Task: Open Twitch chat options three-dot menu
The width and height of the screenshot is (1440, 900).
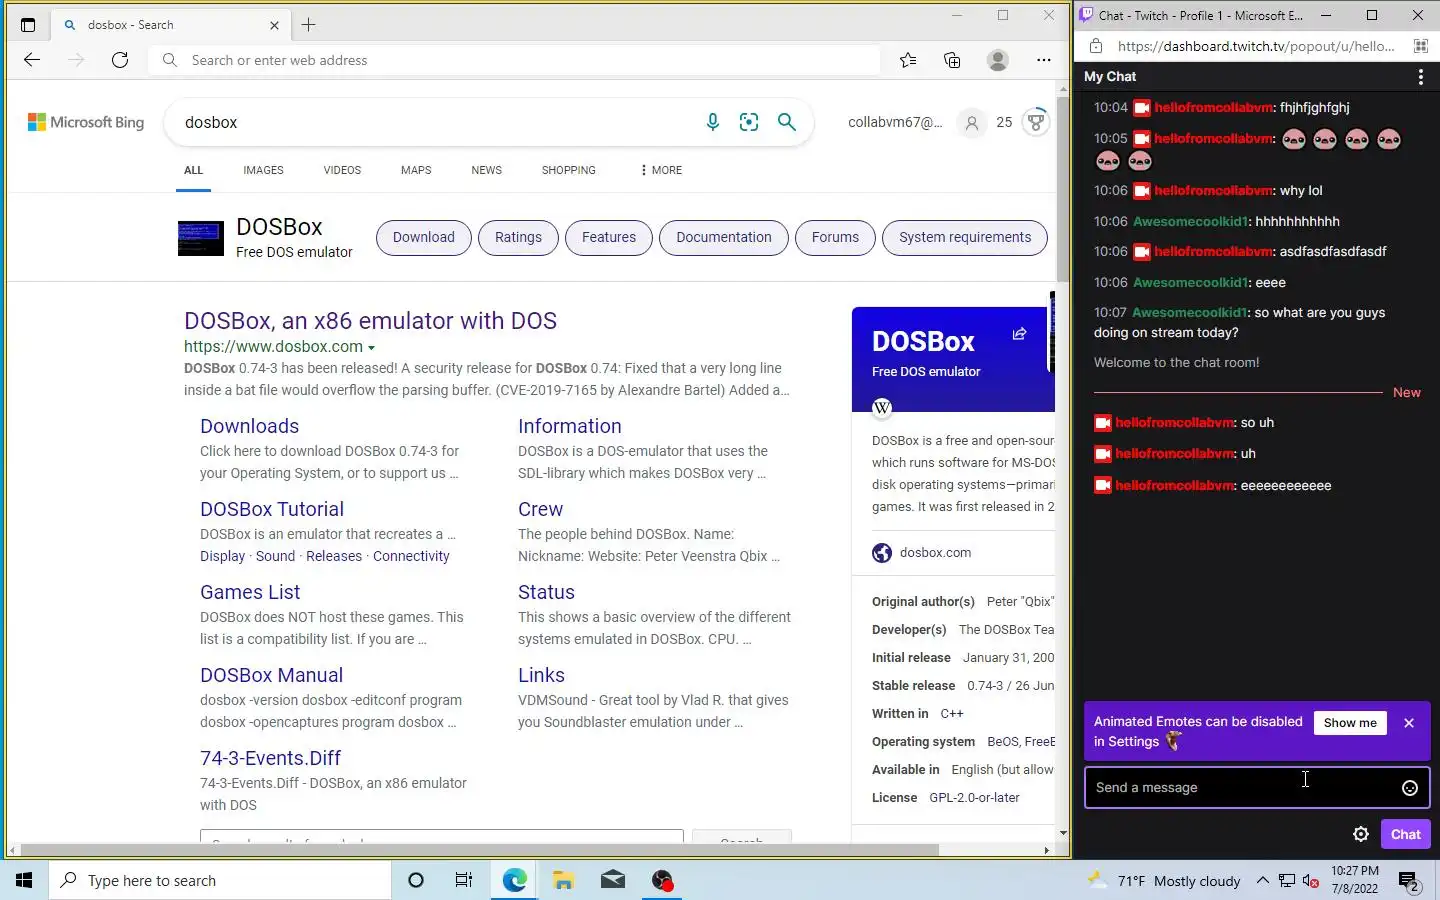Action: coord(1420,77)
